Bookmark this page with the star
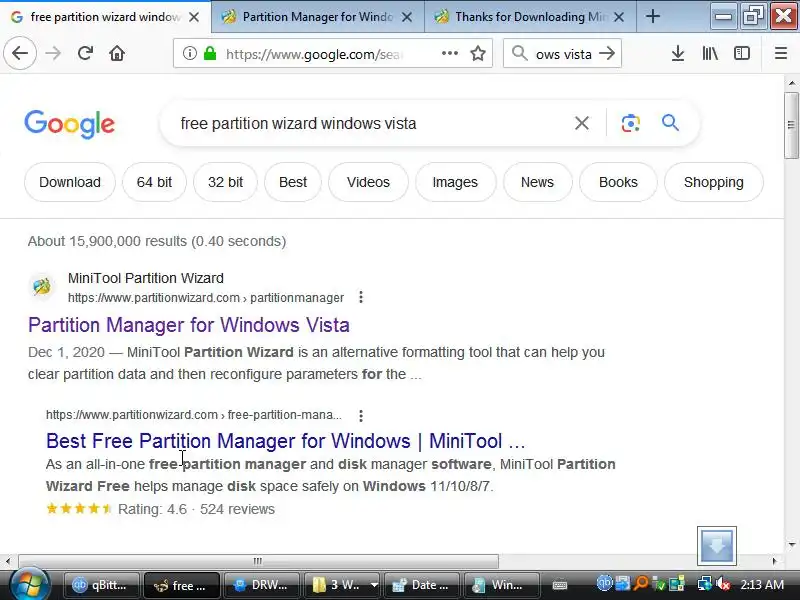 point(478,53)
